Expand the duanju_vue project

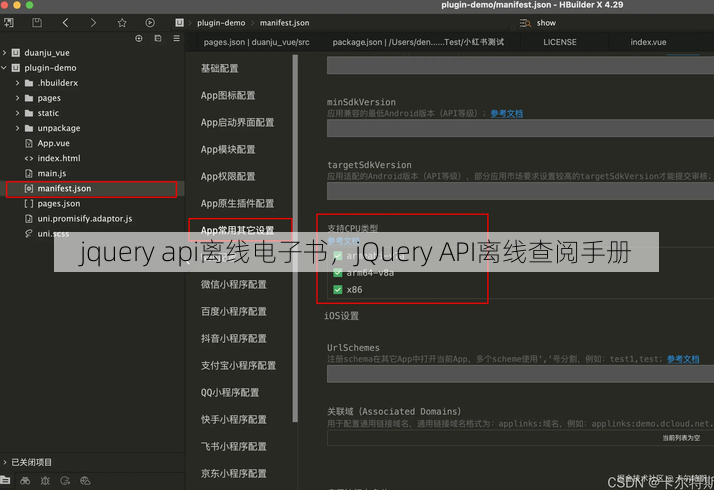tap(5, 53)
